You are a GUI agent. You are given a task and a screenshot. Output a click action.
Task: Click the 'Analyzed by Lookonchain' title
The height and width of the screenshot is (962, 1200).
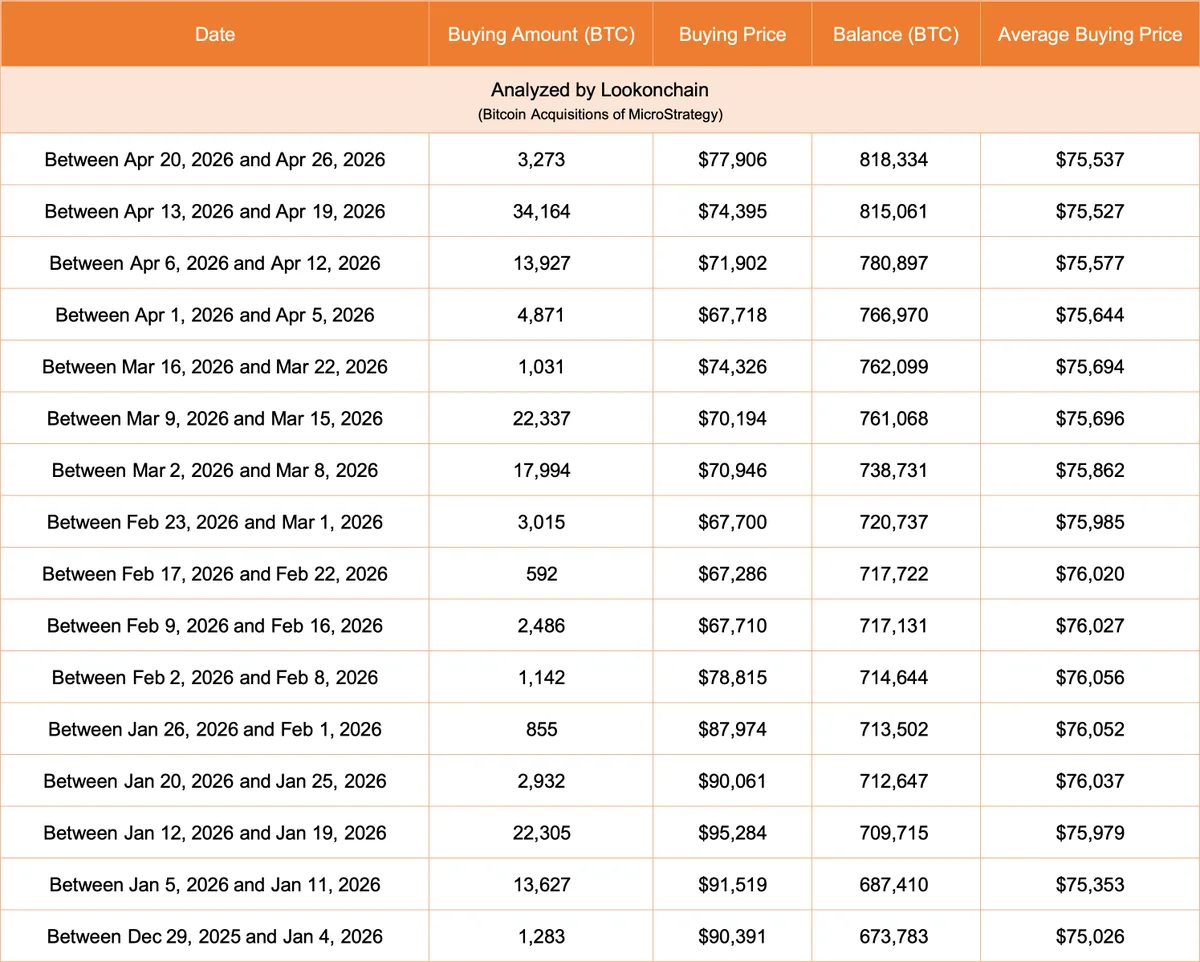pos(600,91)
